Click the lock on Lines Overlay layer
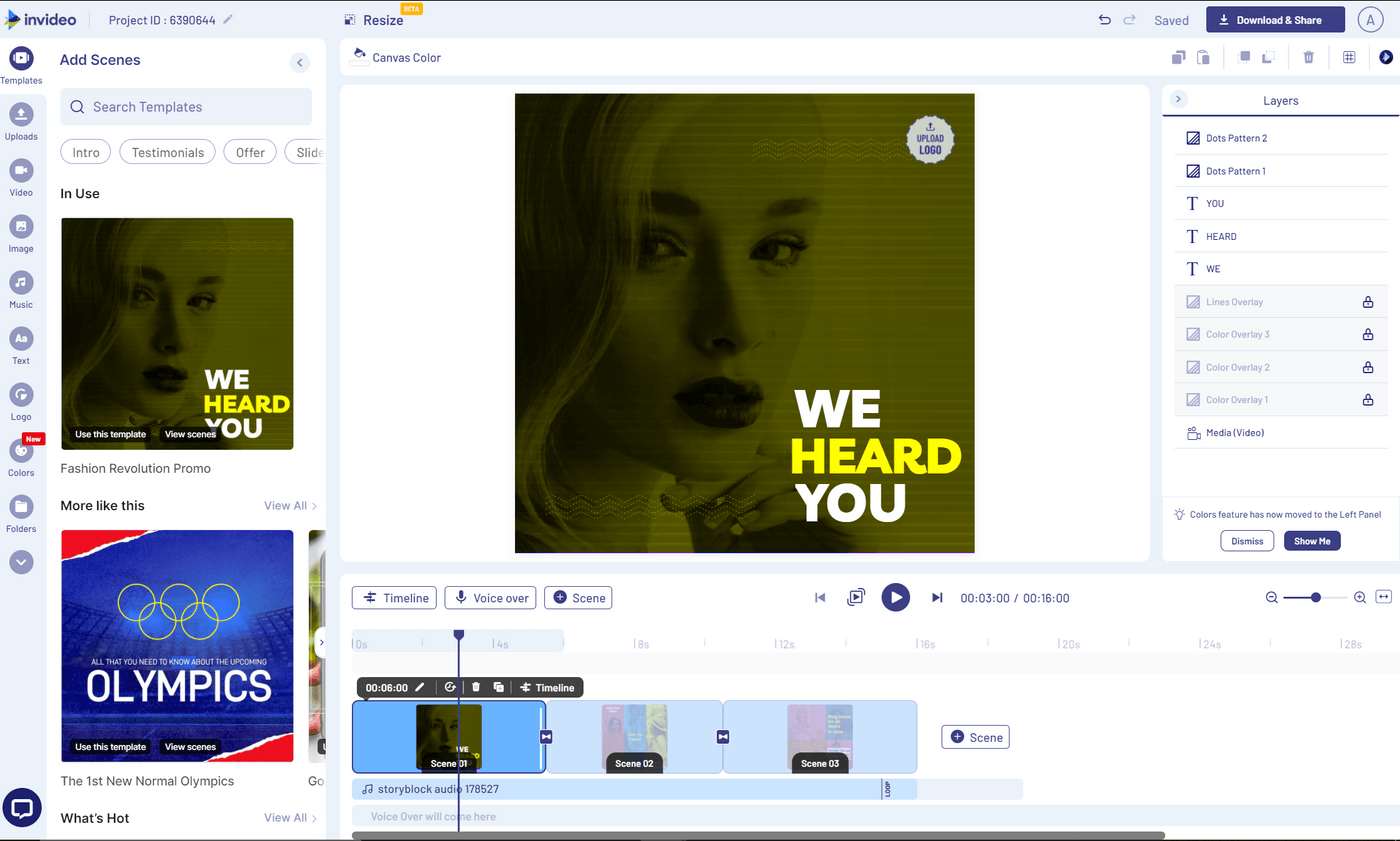The image size is (1400, 841). click(x=1366, y=301)
